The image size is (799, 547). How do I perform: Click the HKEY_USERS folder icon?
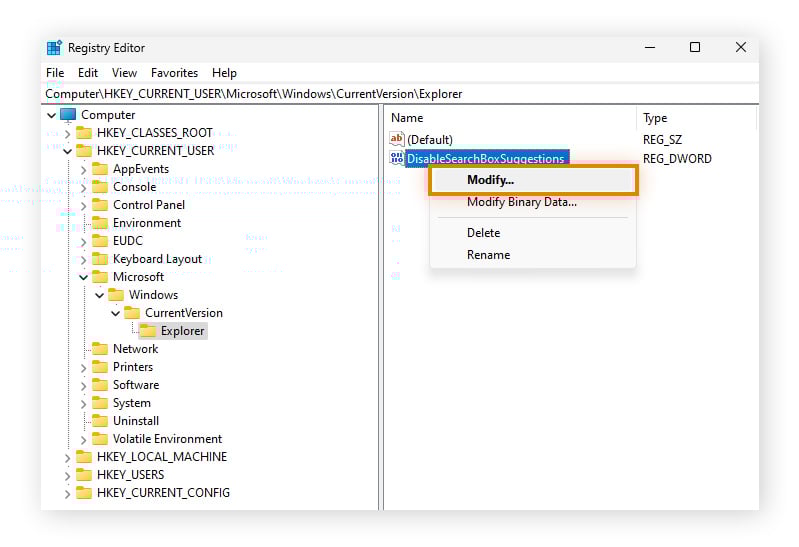(84, 475)
